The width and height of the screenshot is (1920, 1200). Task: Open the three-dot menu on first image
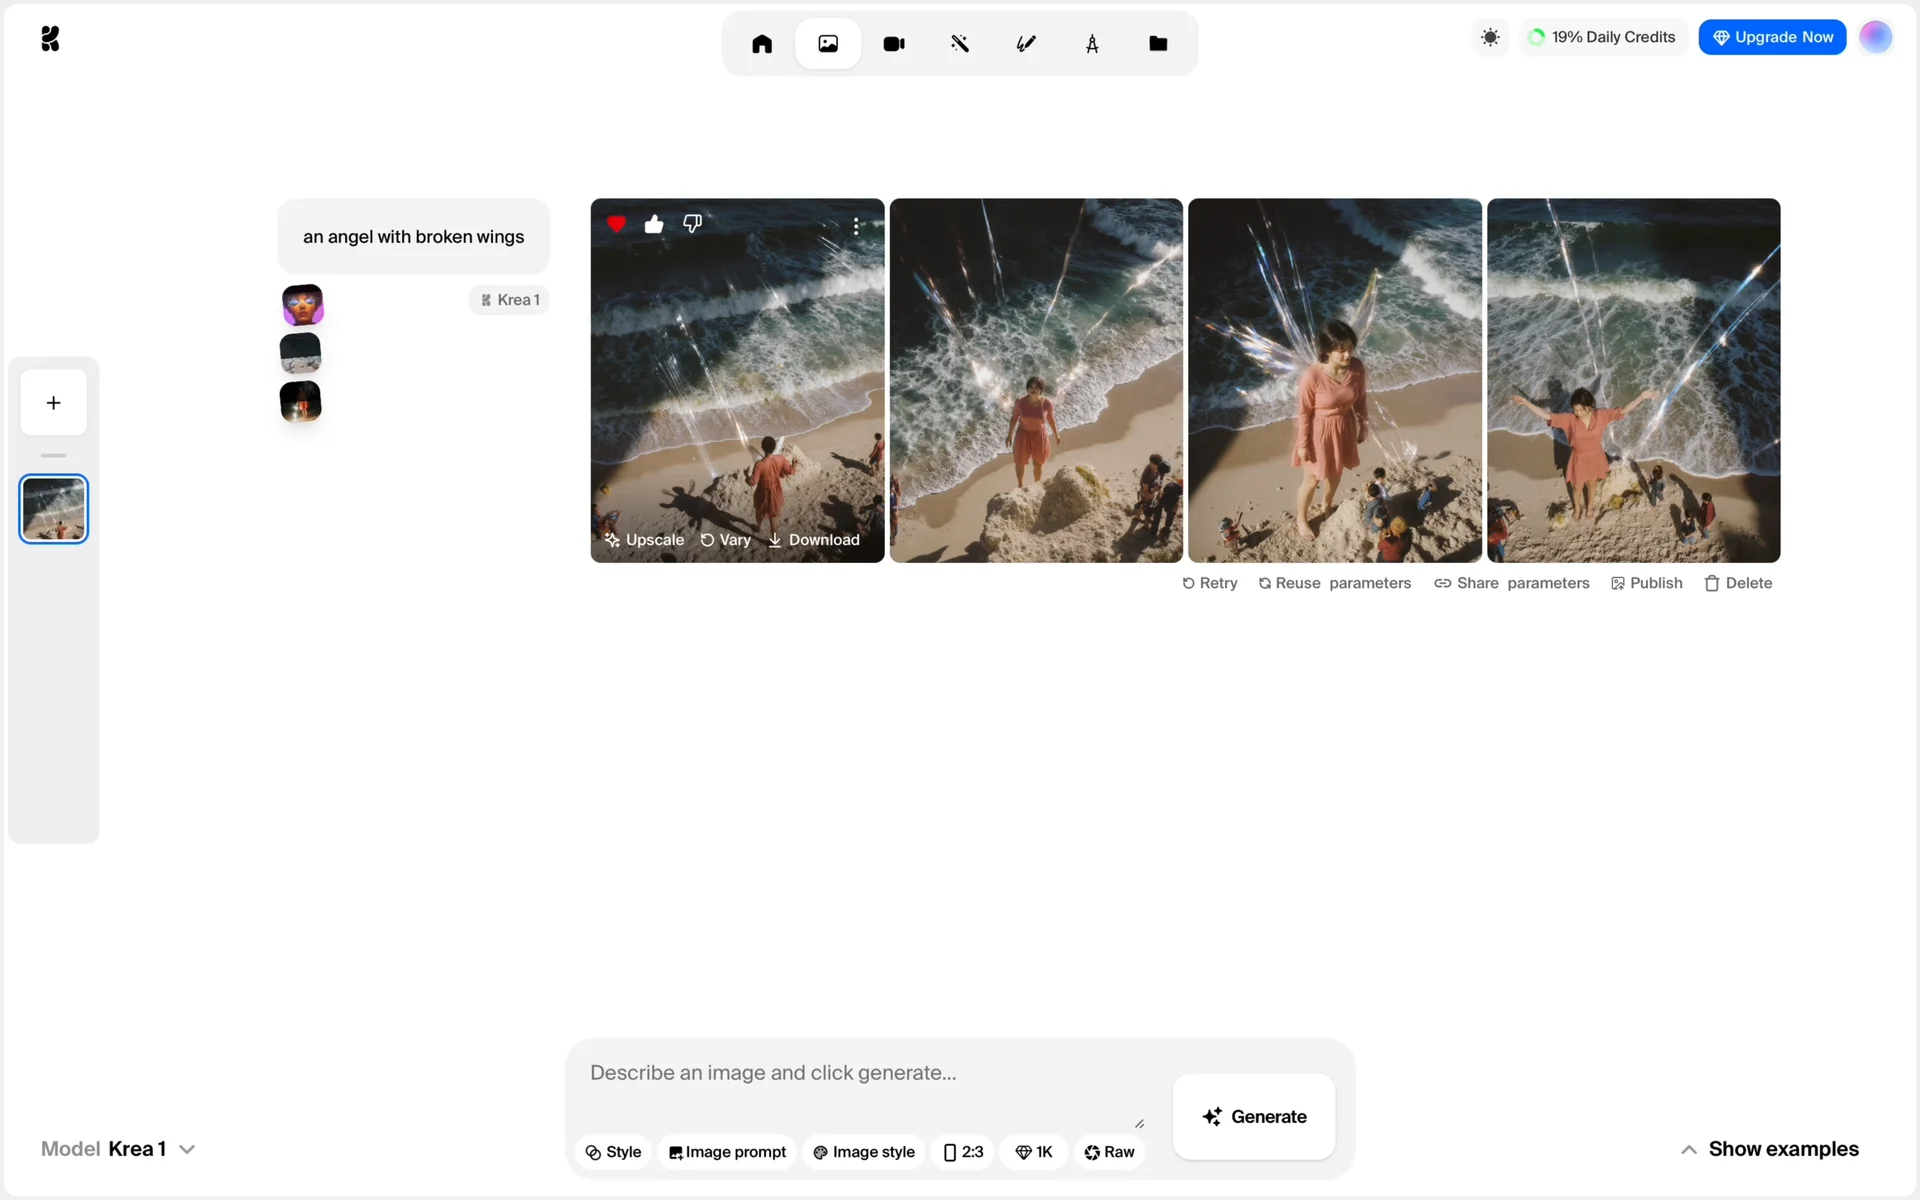(x=856, y=226)
